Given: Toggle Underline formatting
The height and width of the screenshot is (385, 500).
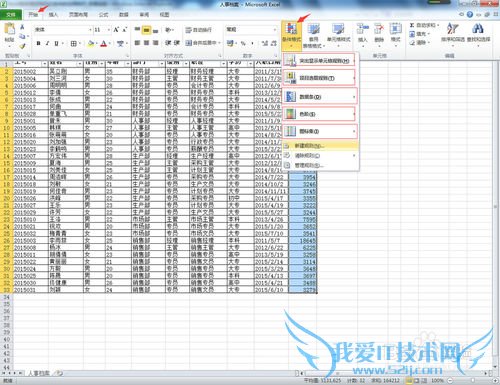Looking at the screenshot, I should click(56, 43).
